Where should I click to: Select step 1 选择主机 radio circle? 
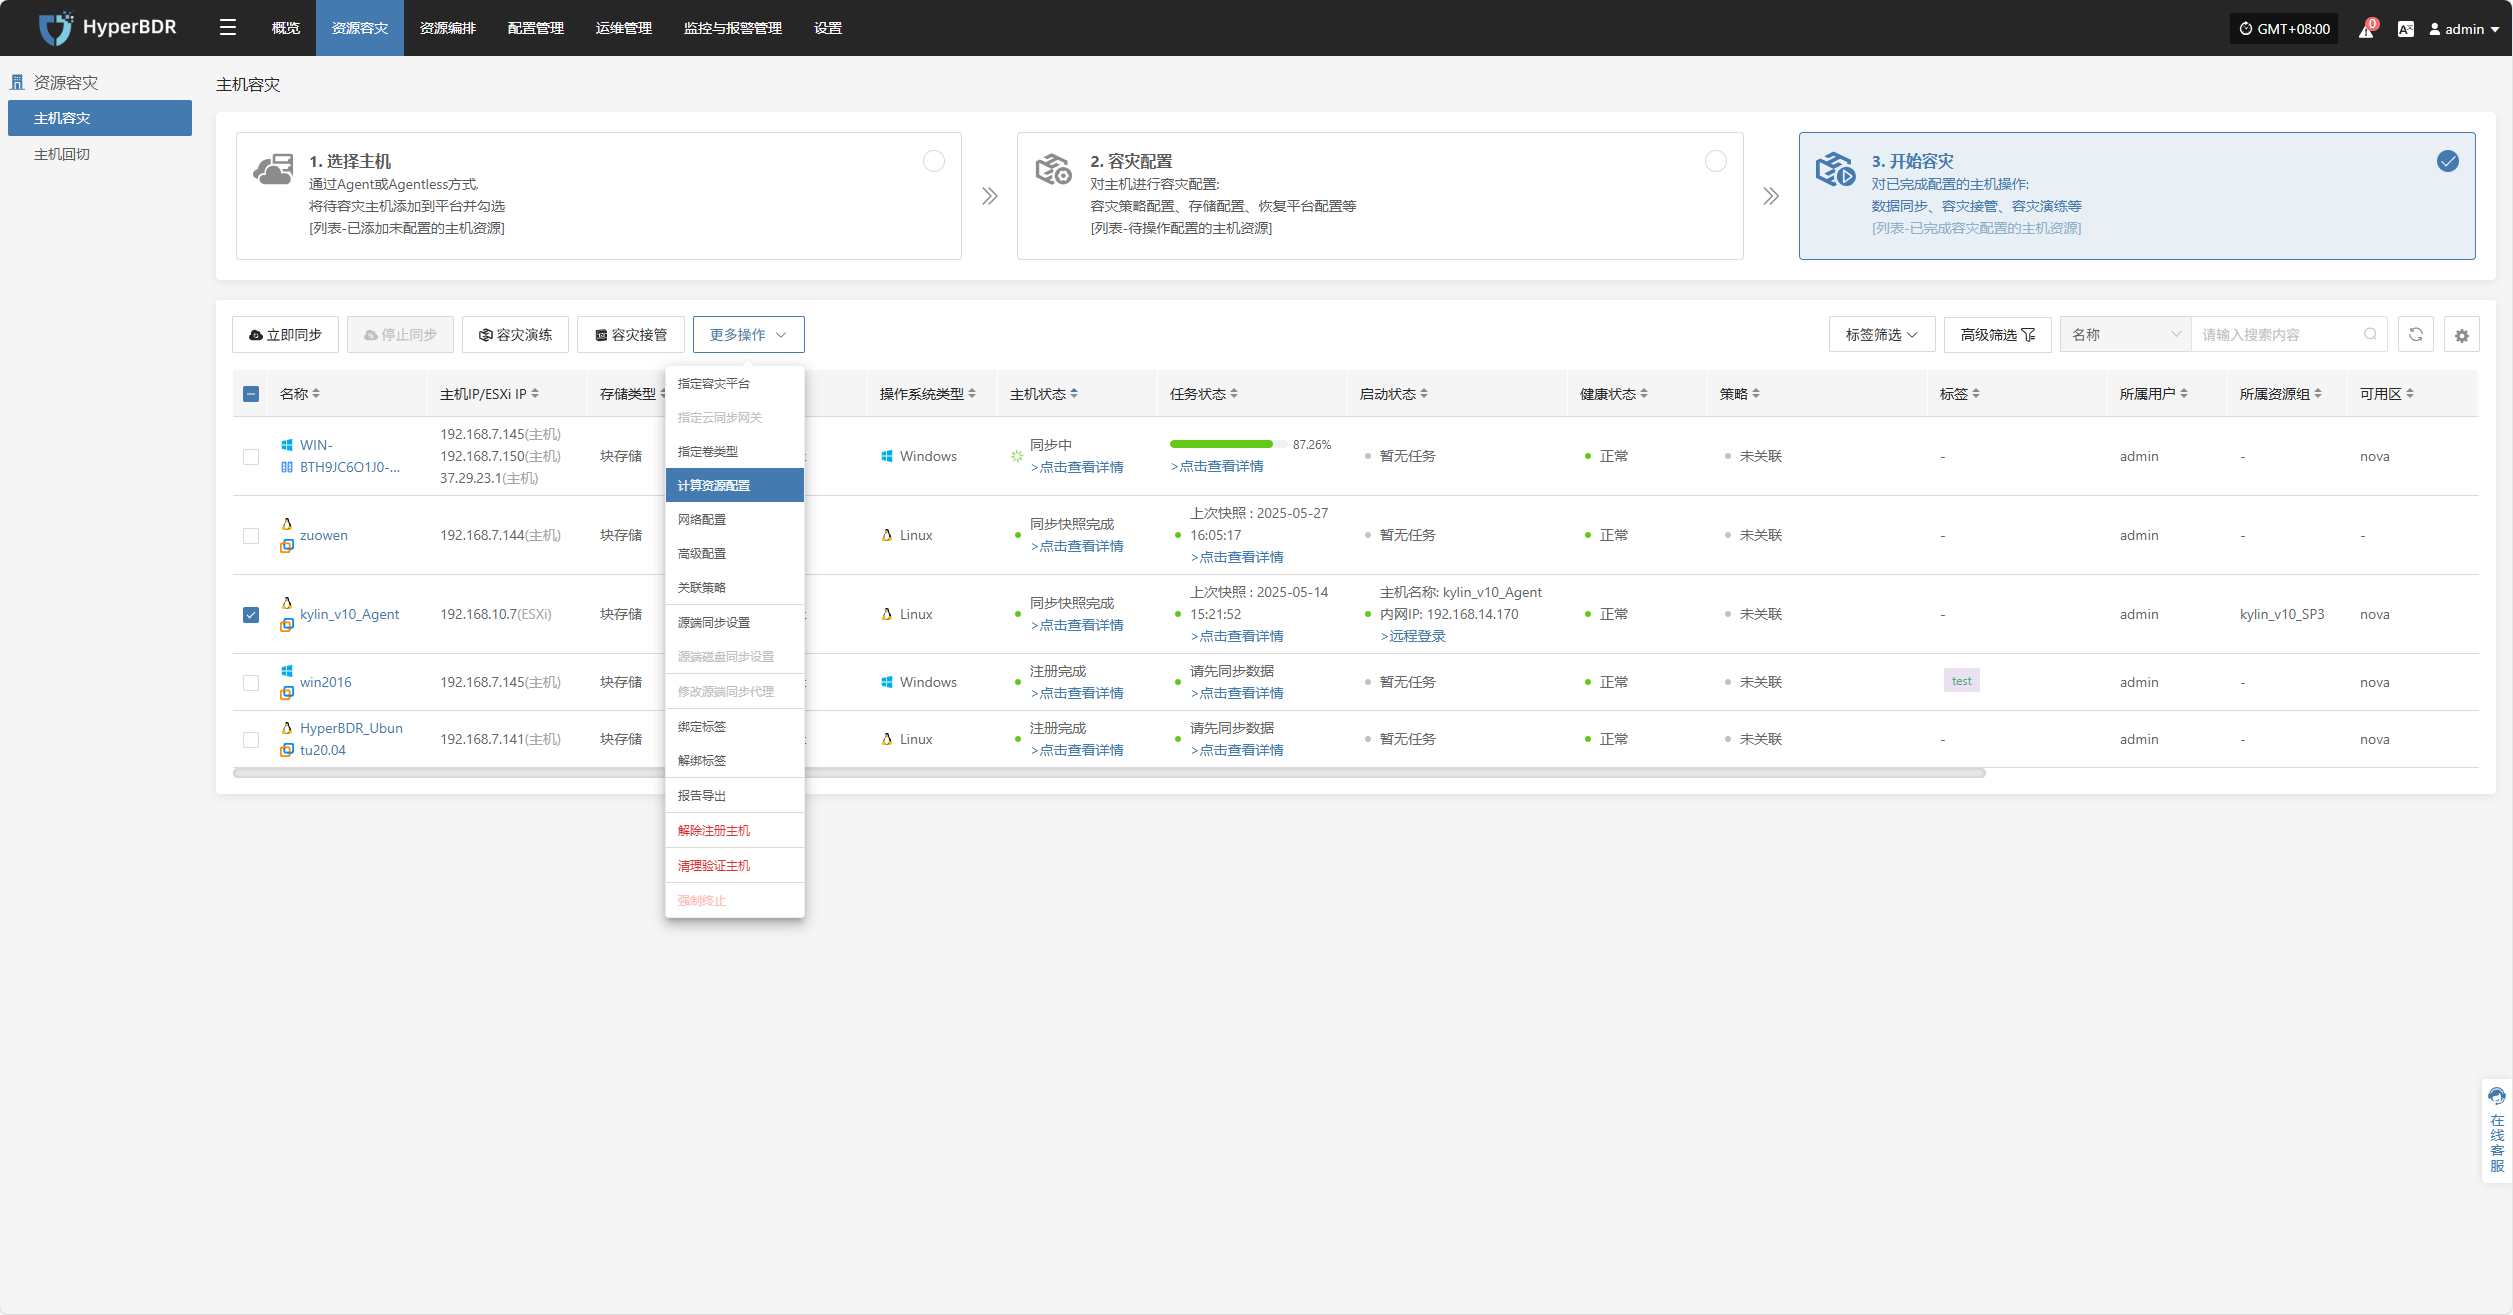(x=934, y=161)
